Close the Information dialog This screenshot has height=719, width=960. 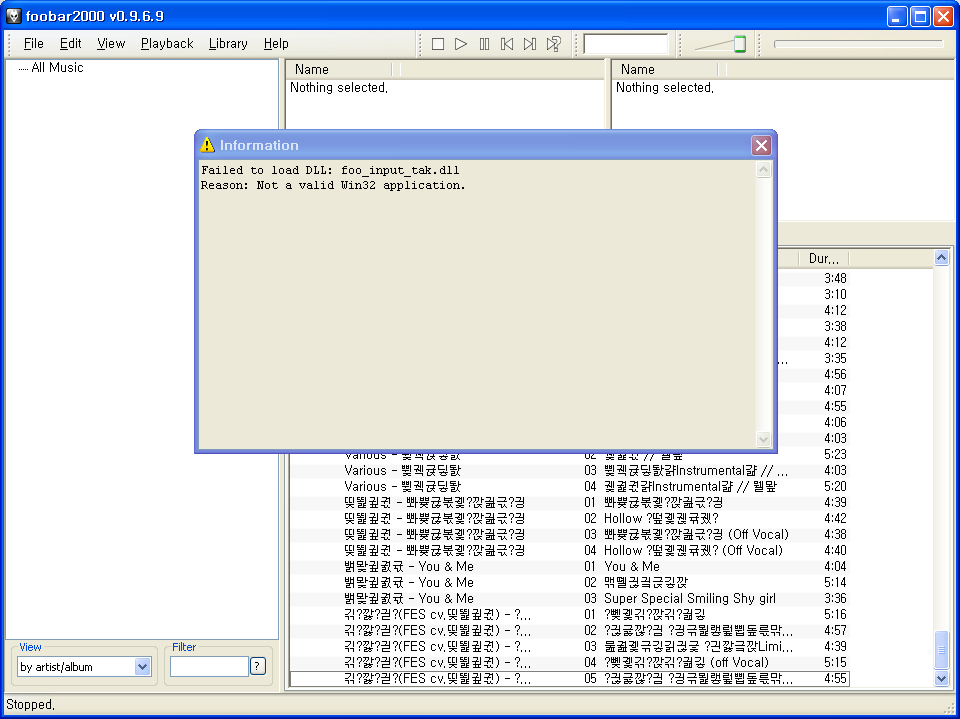click(x=761, y=145)
